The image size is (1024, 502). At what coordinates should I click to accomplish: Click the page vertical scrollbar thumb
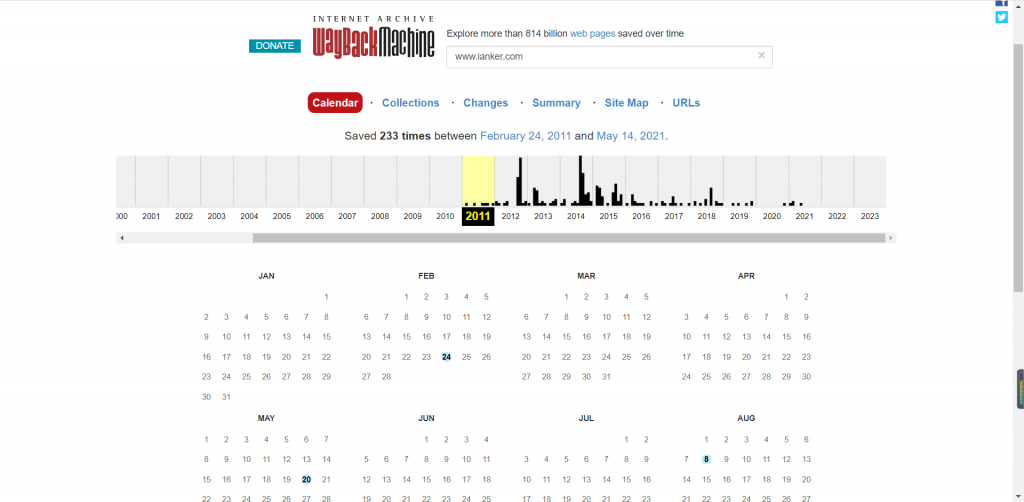pyautogui.click(x=1018, y=166)
